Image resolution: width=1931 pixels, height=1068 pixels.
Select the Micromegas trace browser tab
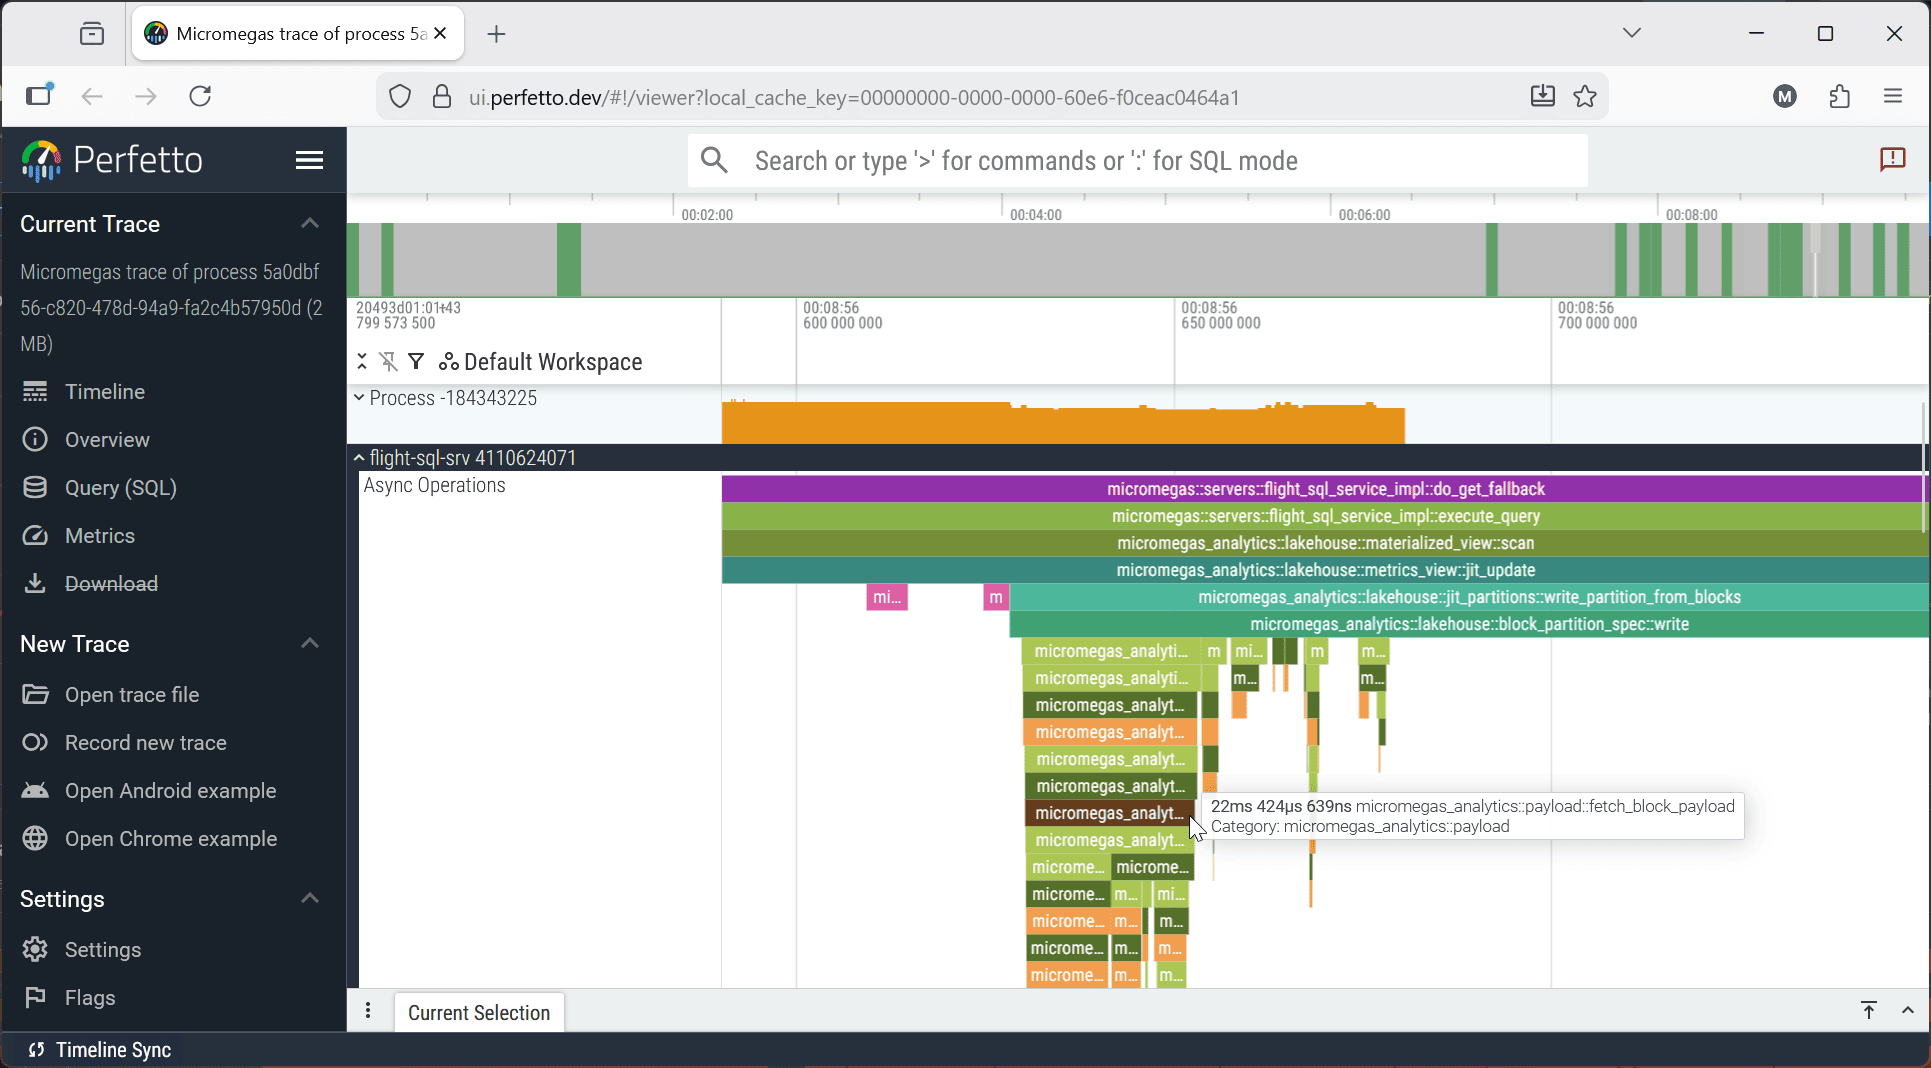coord(298,34)
